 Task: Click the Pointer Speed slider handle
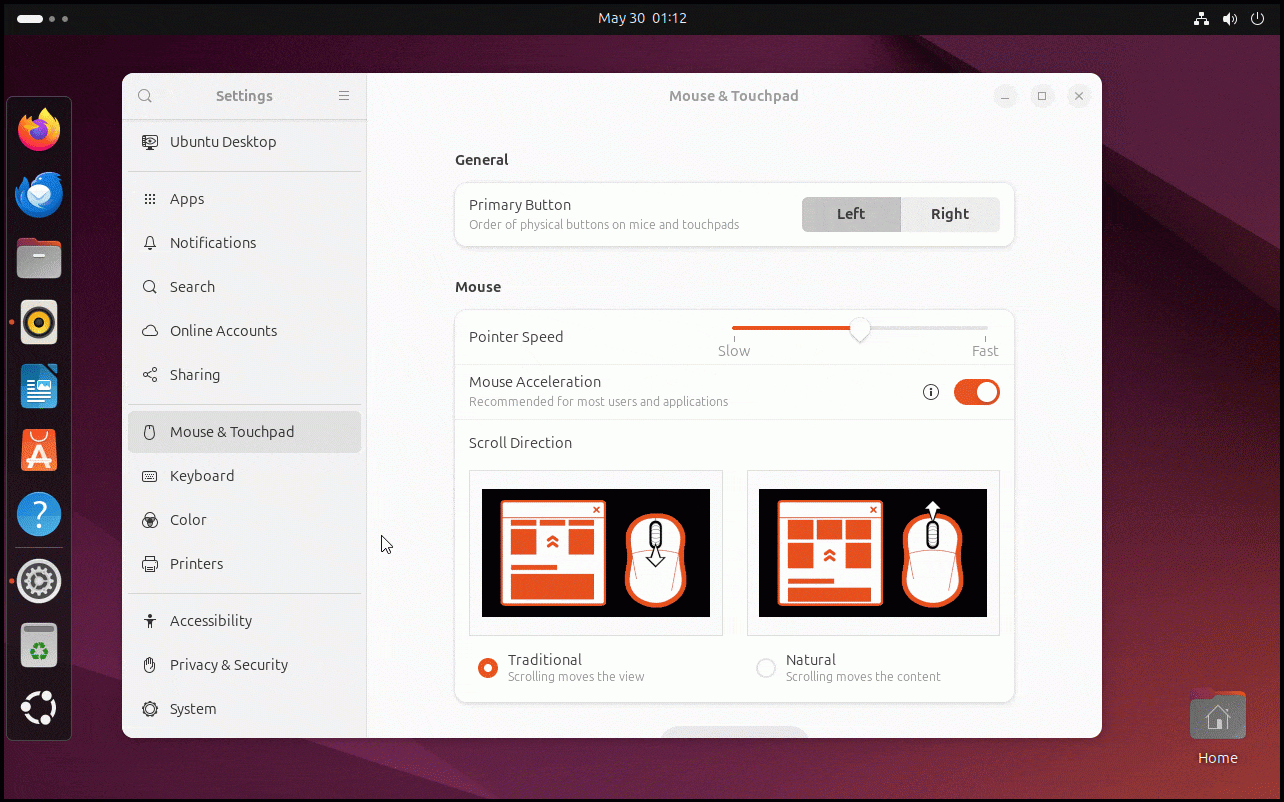click(x=859, y=329)
